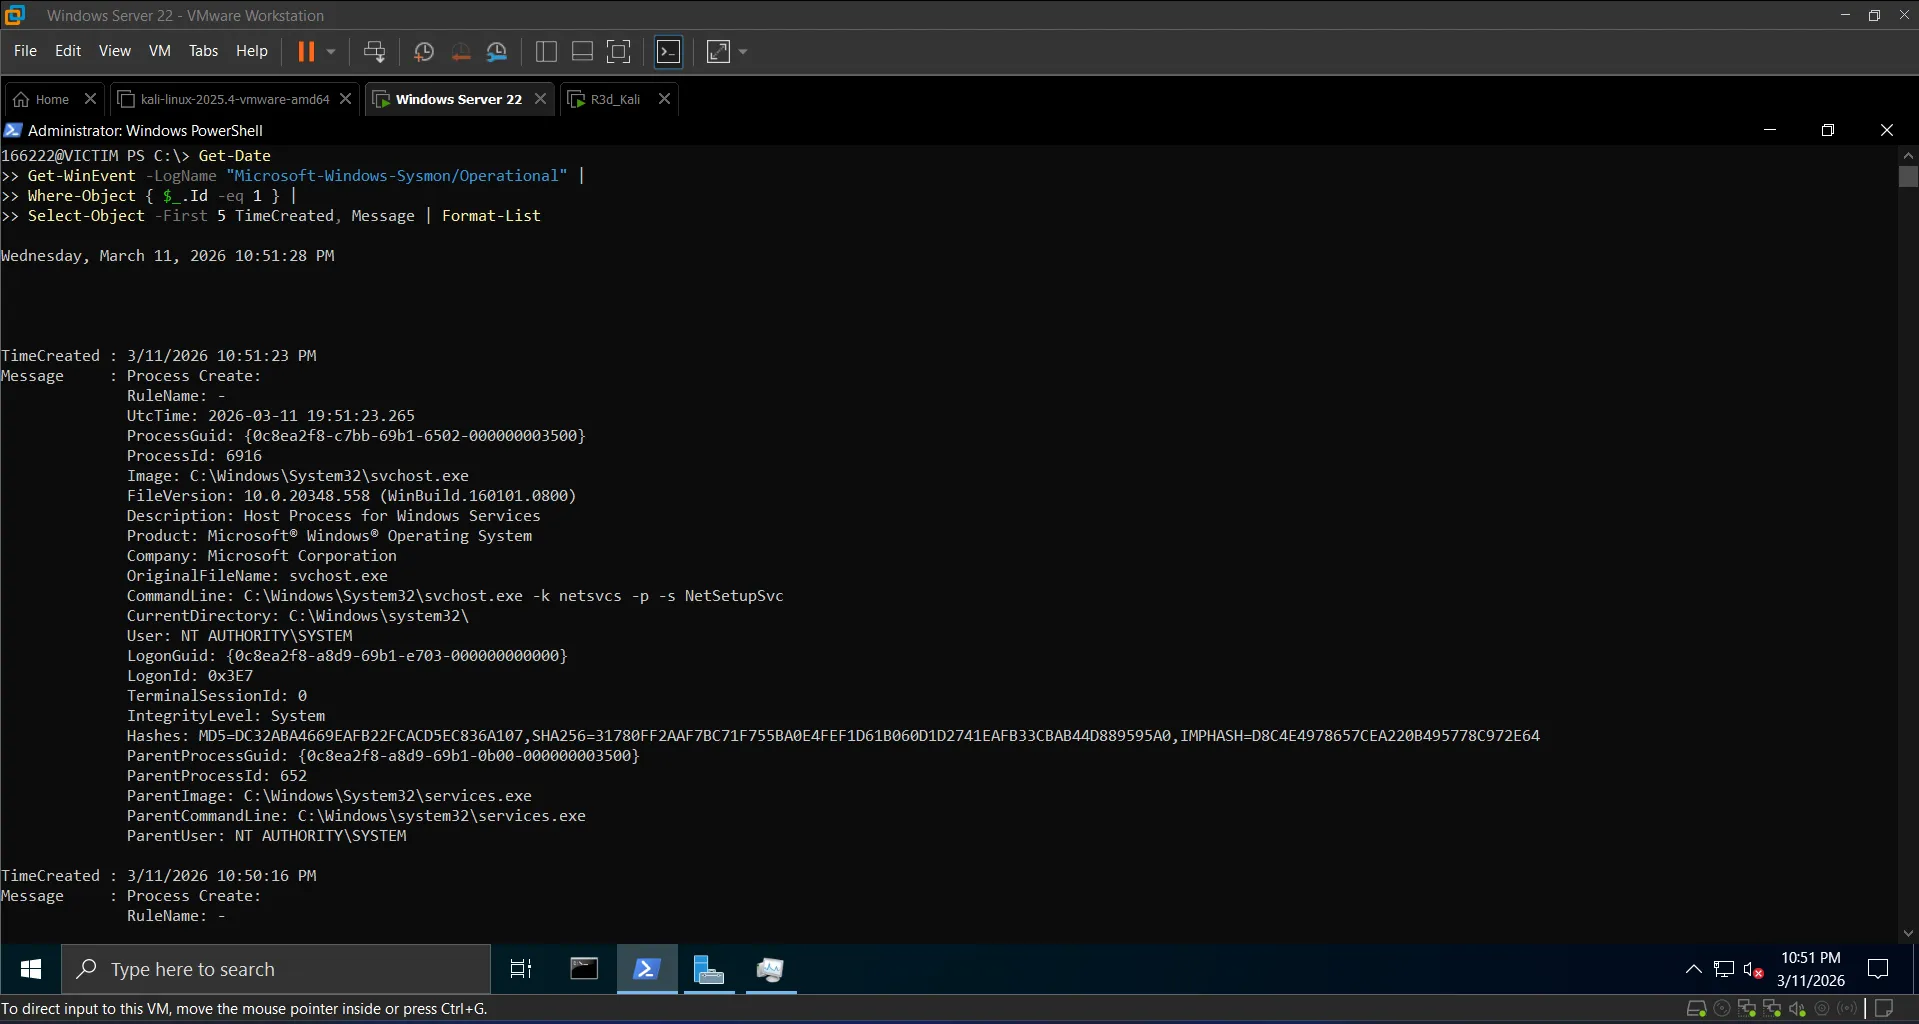This screenshot has width=1919, height=1024.
Task: Send Ctrl+Alt+Del to the virtual machine
Action: click(374, 51)
